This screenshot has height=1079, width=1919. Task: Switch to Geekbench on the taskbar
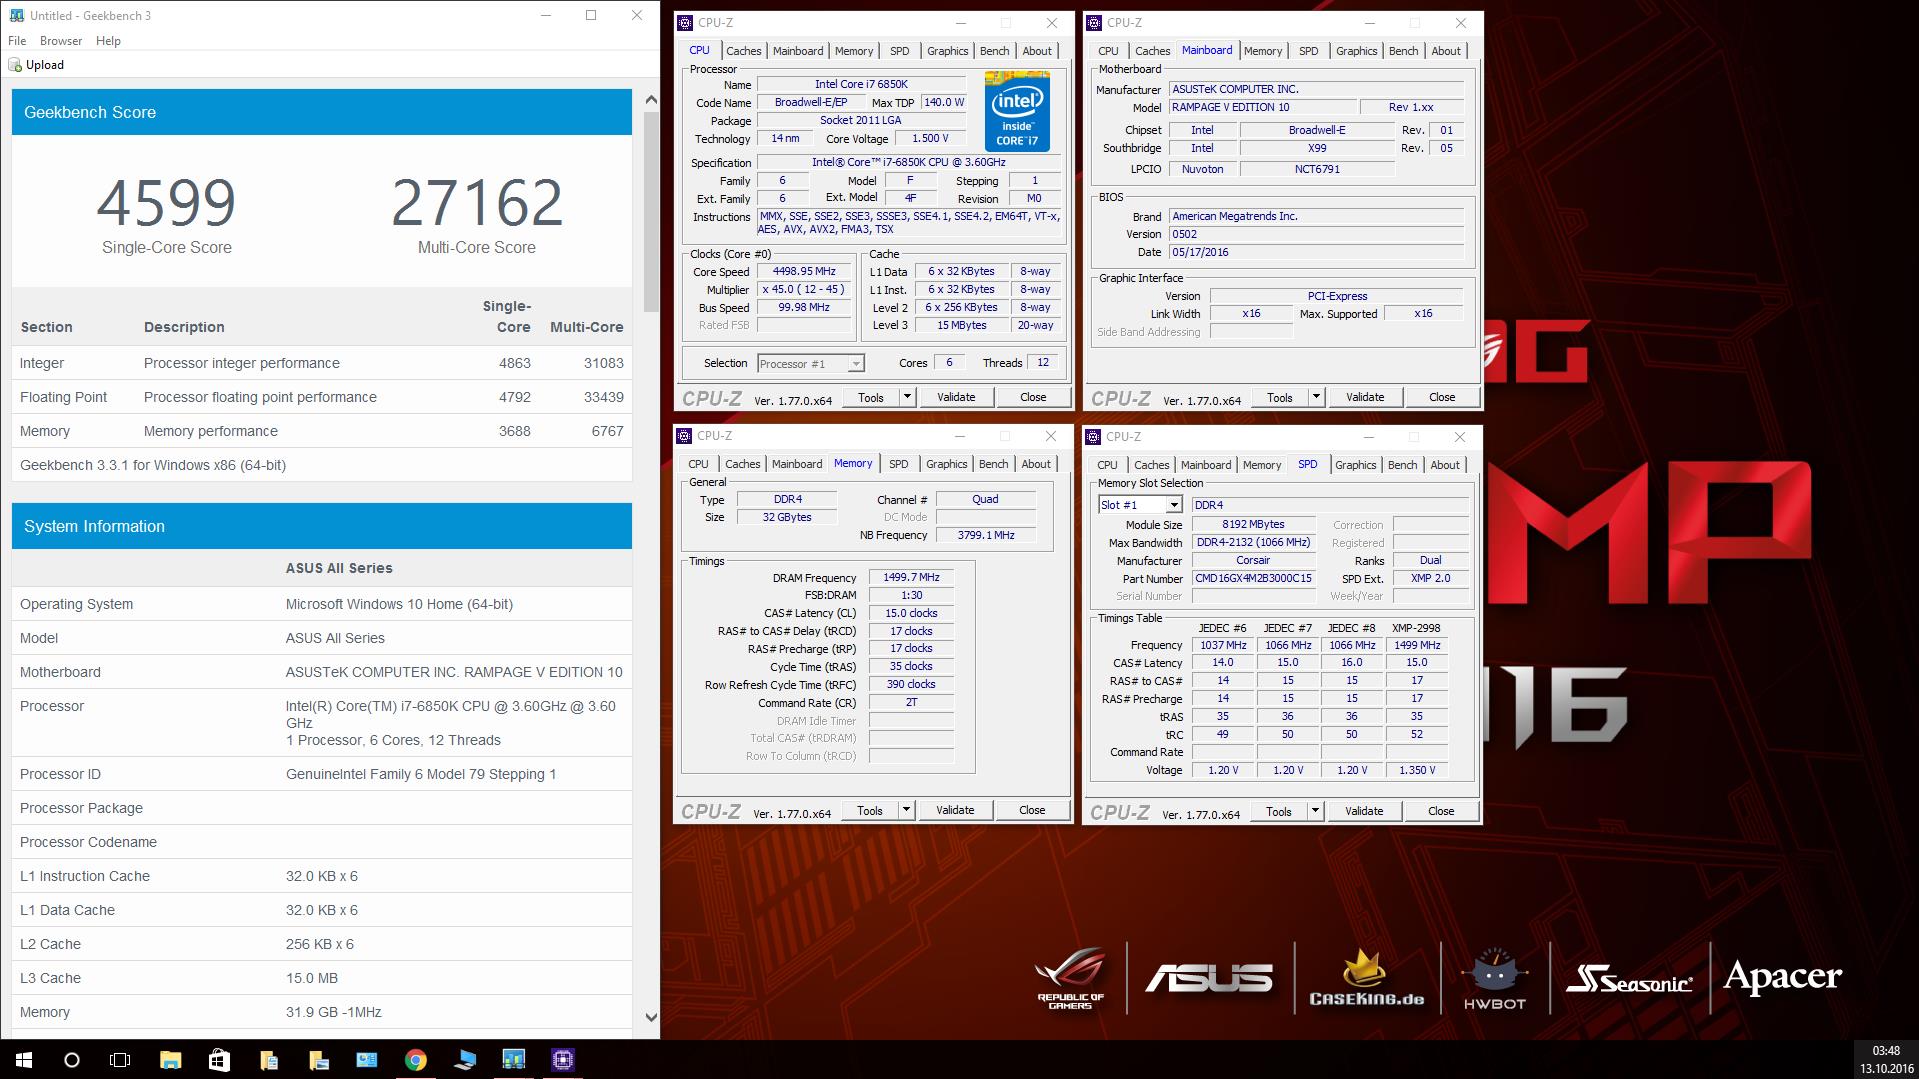point(514,1060)
